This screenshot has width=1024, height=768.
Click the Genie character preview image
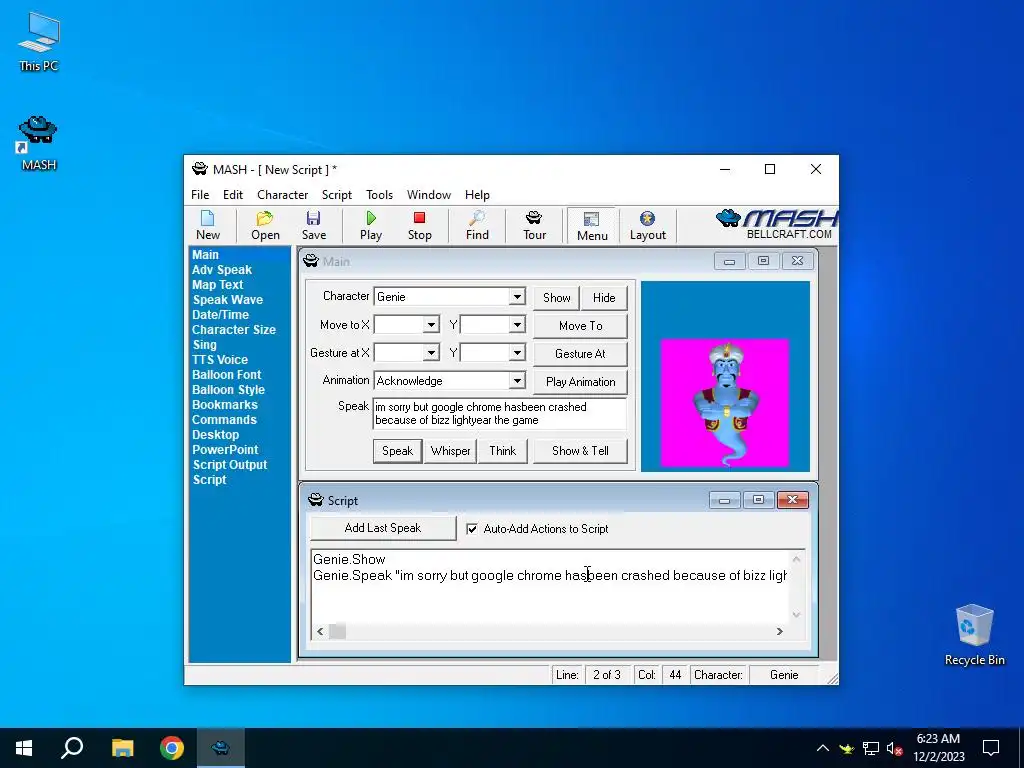click(x=725, y=402)
